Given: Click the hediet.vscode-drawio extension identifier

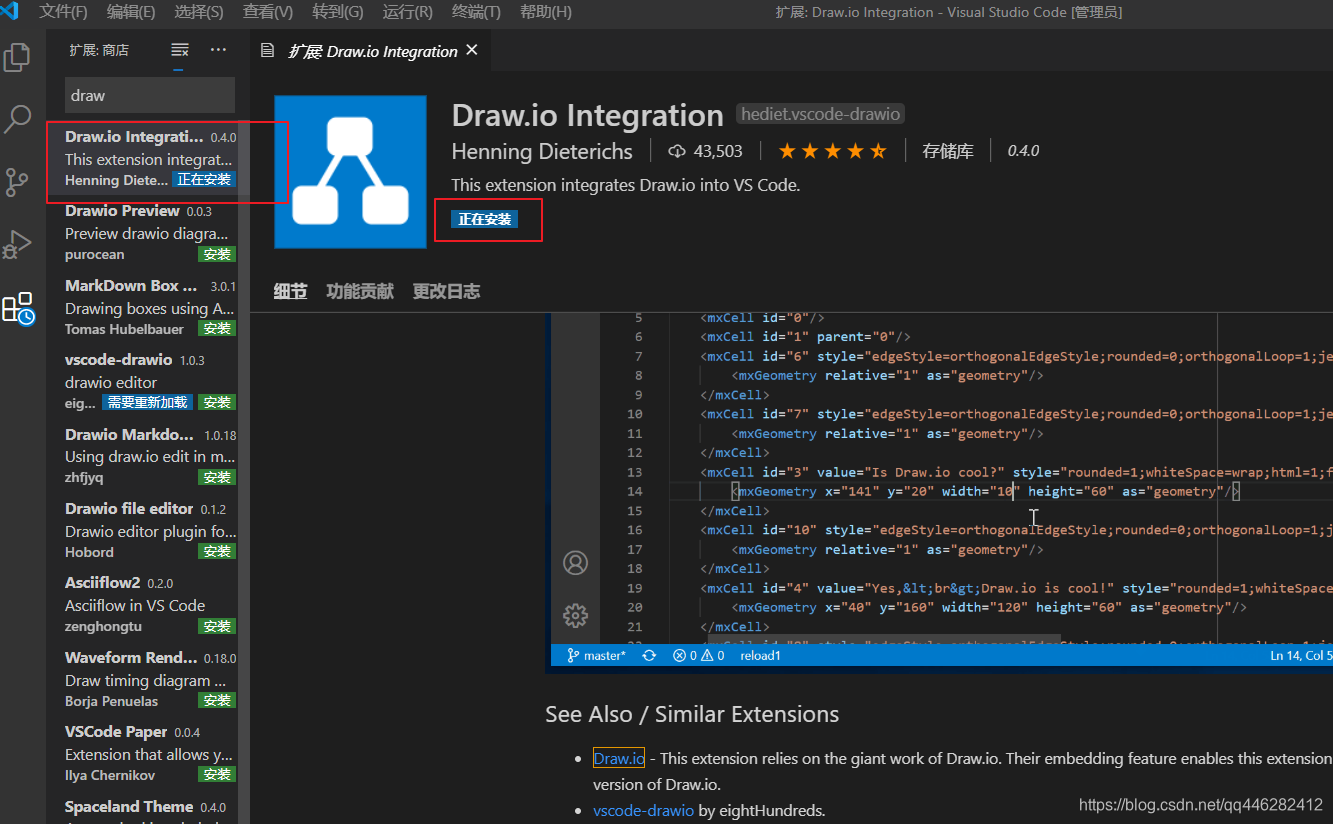Looking at the screenshot, I should coord(821,114).
